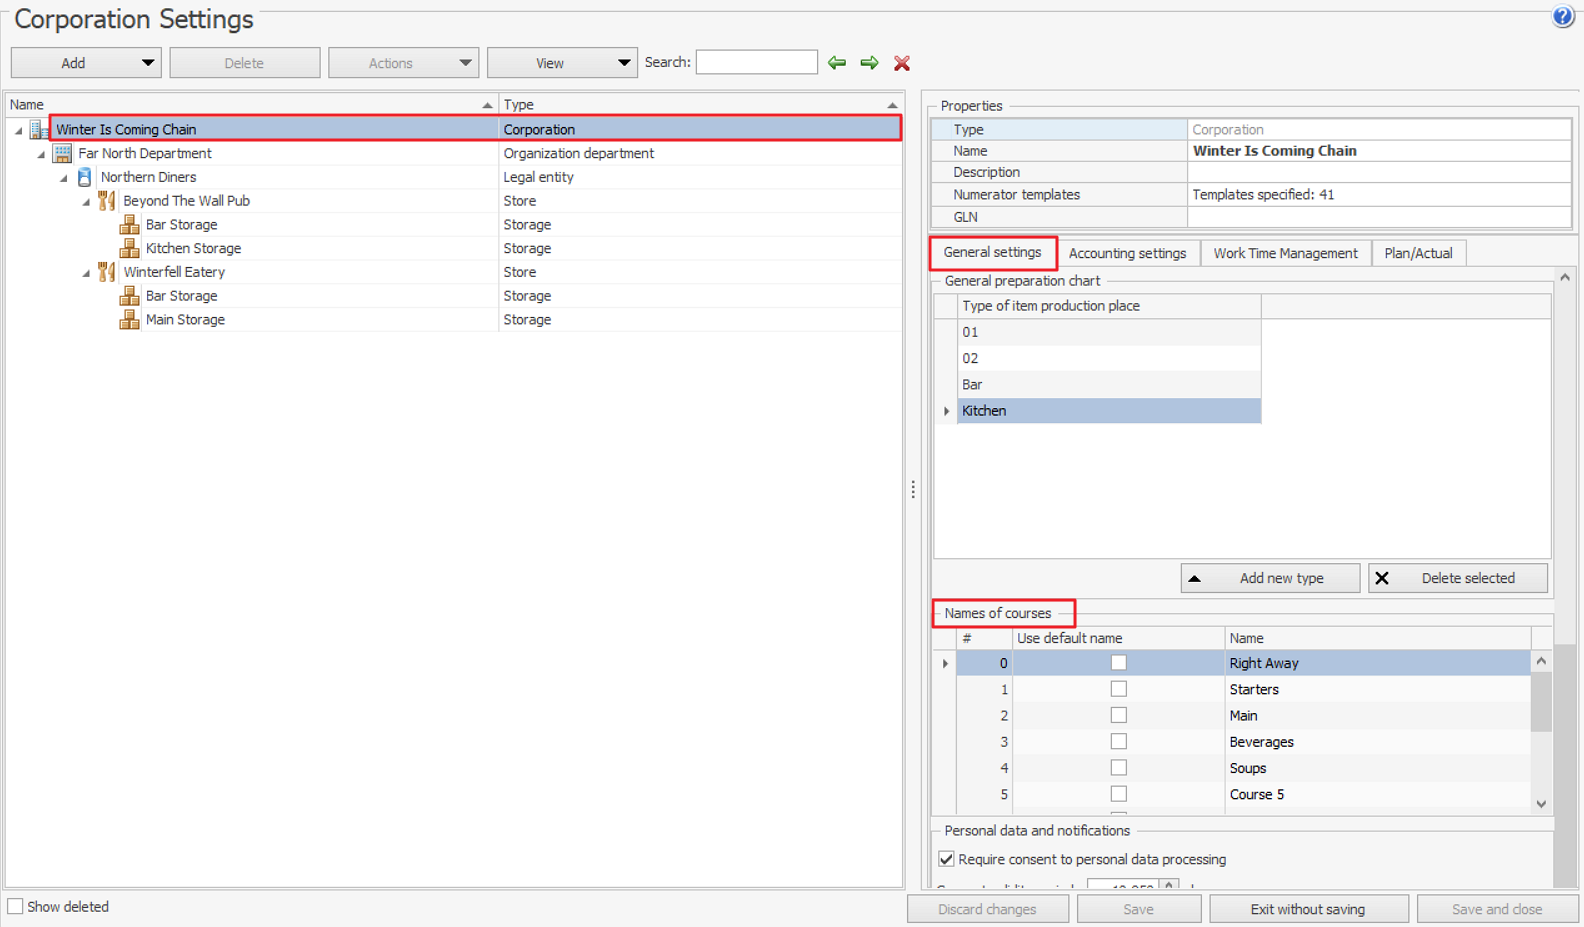Switch to the Accounting settings tab
1584x927 pixels.
pyautogui.click(x=1127, y=254)
